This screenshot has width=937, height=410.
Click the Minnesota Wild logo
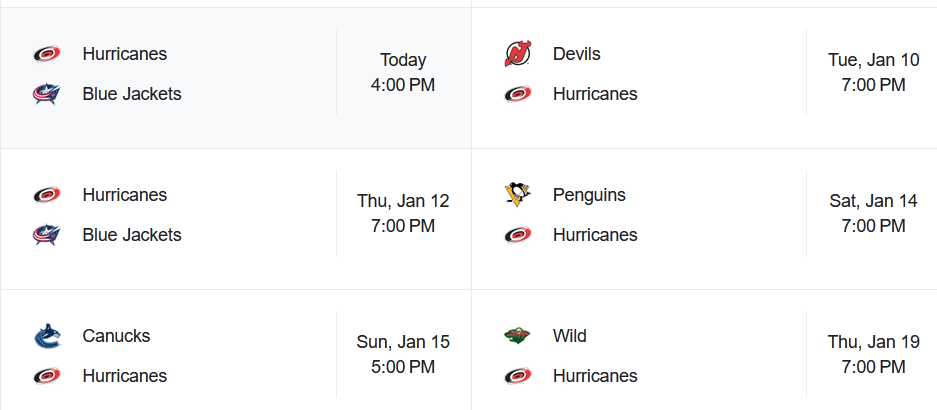coord(517,336)
